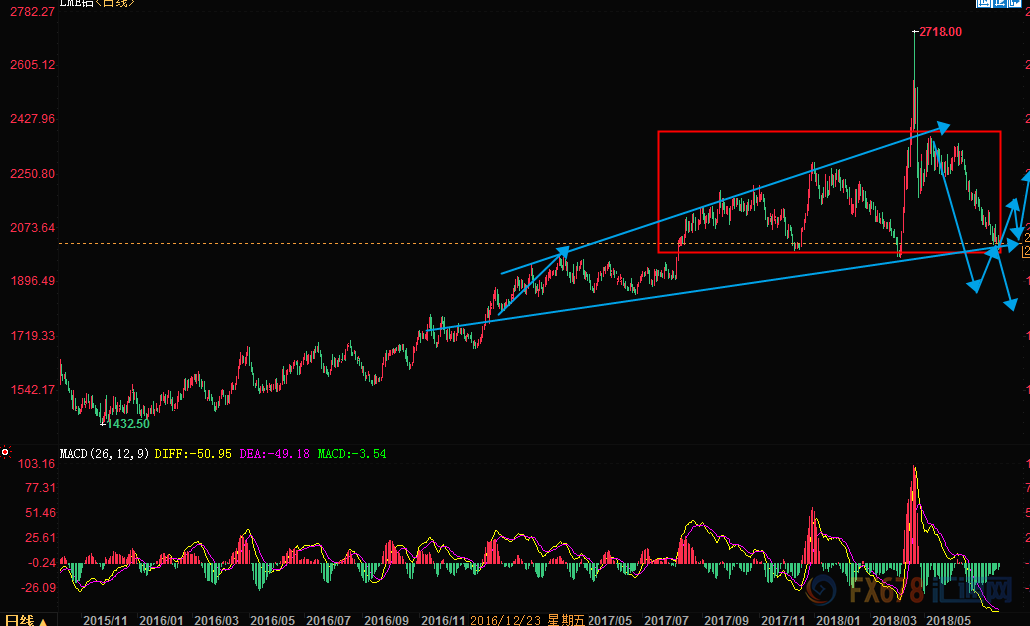The width and height of the screenshot is (1030, 626).
Task: Click the 1896.49 price axis label
Action: [33, 281]
